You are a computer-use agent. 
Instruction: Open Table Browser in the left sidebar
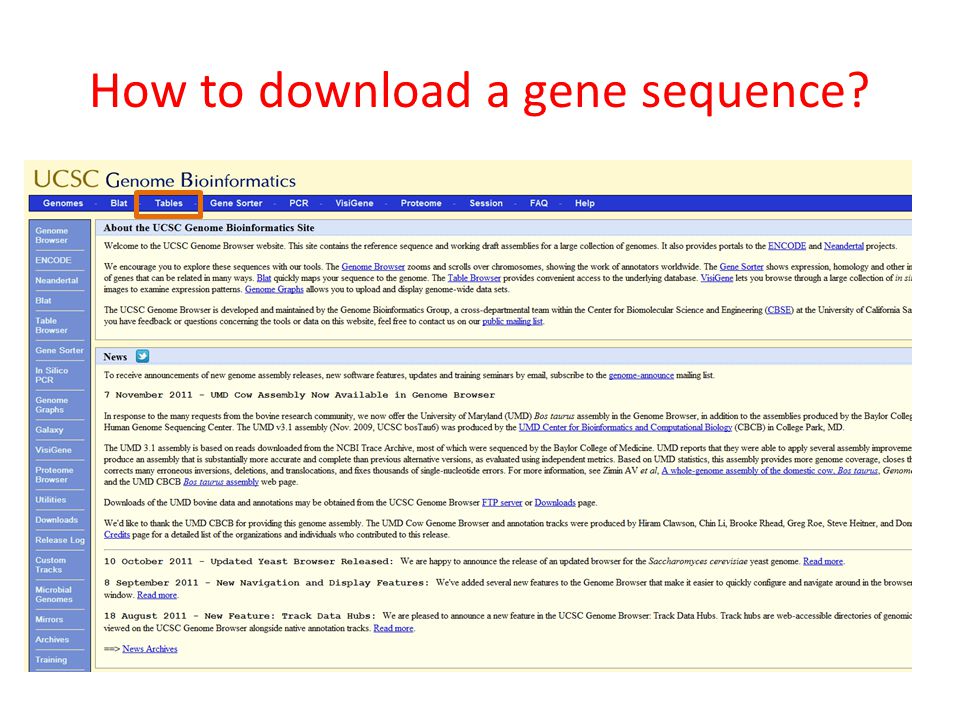click(x=52, y=326)
